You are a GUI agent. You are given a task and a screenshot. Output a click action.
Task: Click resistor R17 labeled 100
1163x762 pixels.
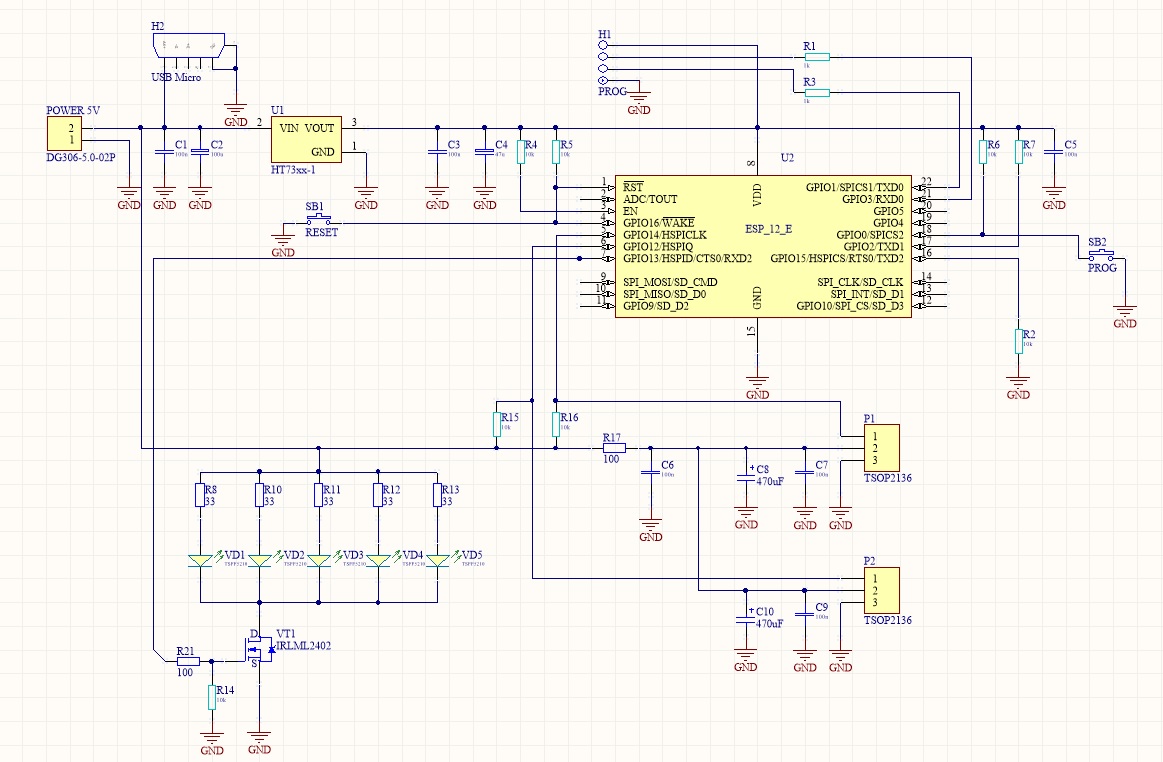click(613, 448)
